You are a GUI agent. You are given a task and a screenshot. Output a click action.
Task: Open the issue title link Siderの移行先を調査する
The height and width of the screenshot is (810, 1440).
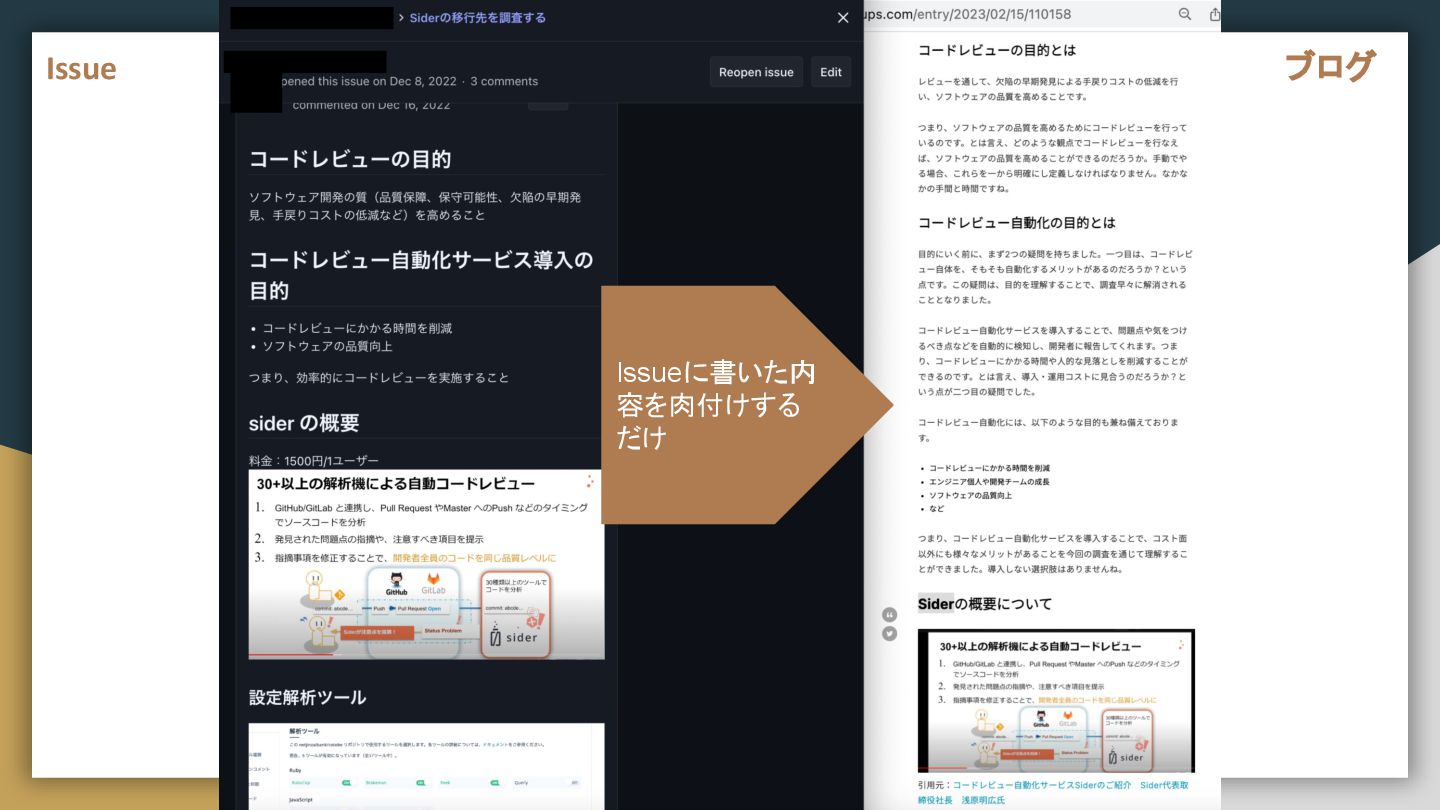[477, 17]
